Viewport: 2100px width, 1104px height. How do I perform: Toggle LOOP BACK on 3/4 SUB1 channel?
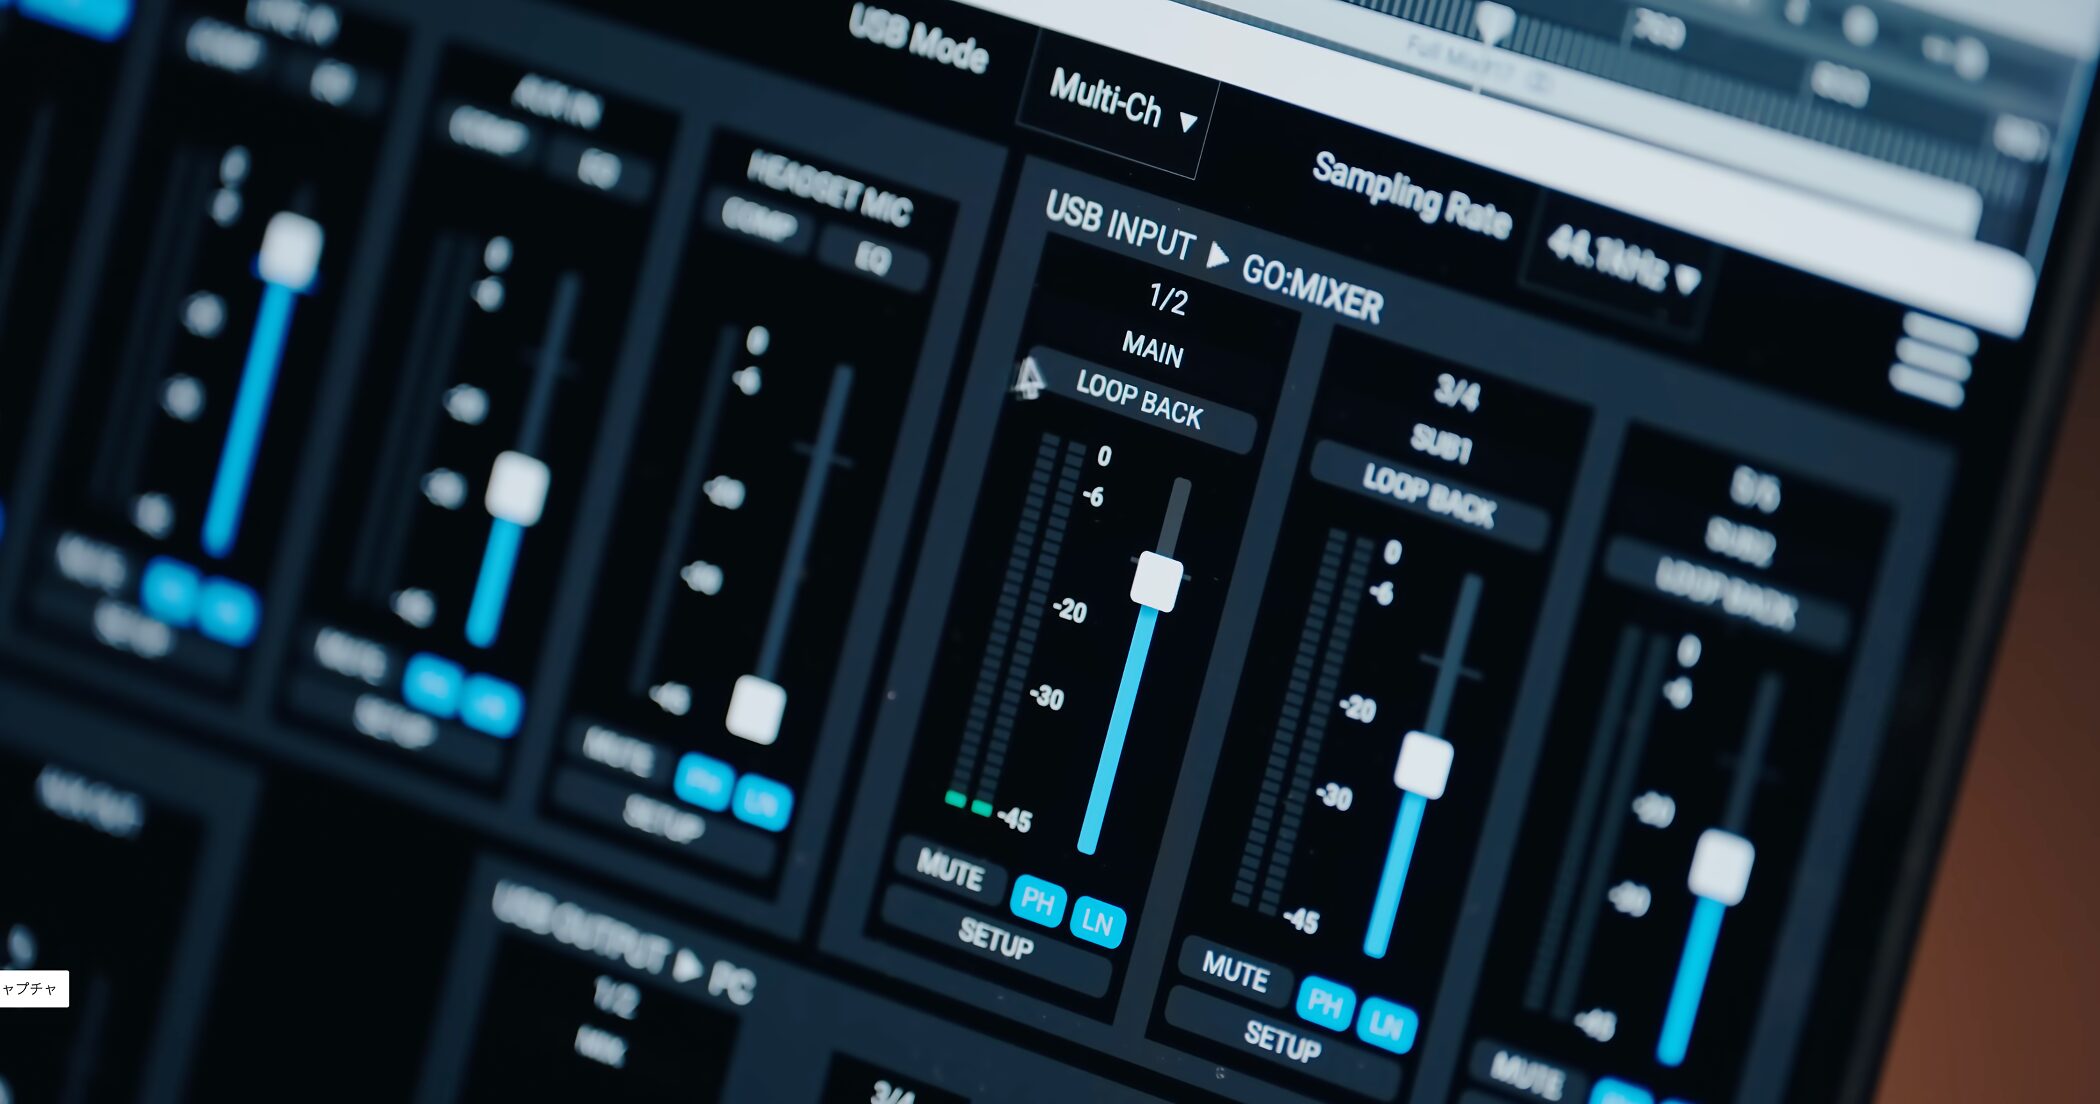click(x=1428, y=496)
